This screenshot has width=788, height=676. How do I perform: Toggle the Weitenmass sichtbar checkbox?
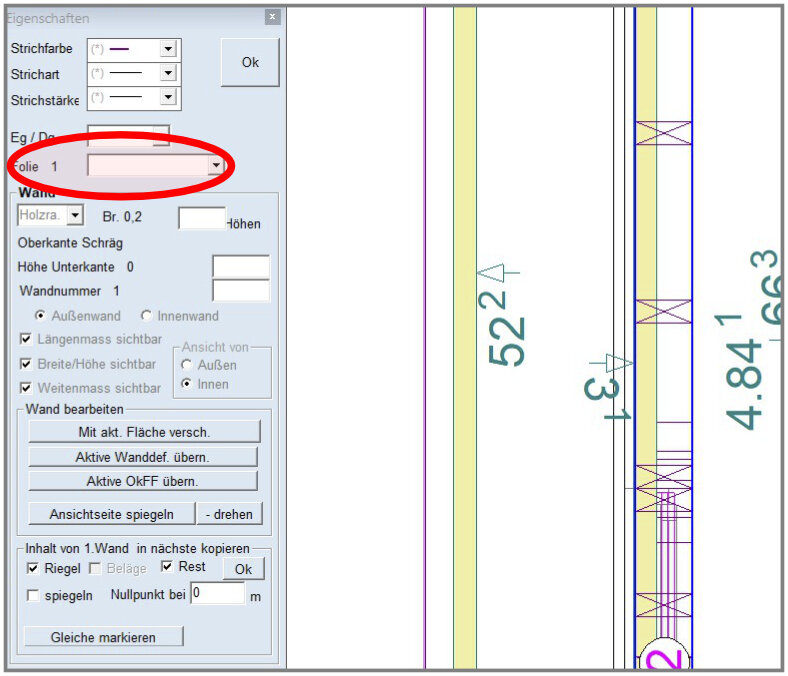click(x=26, y=388)
